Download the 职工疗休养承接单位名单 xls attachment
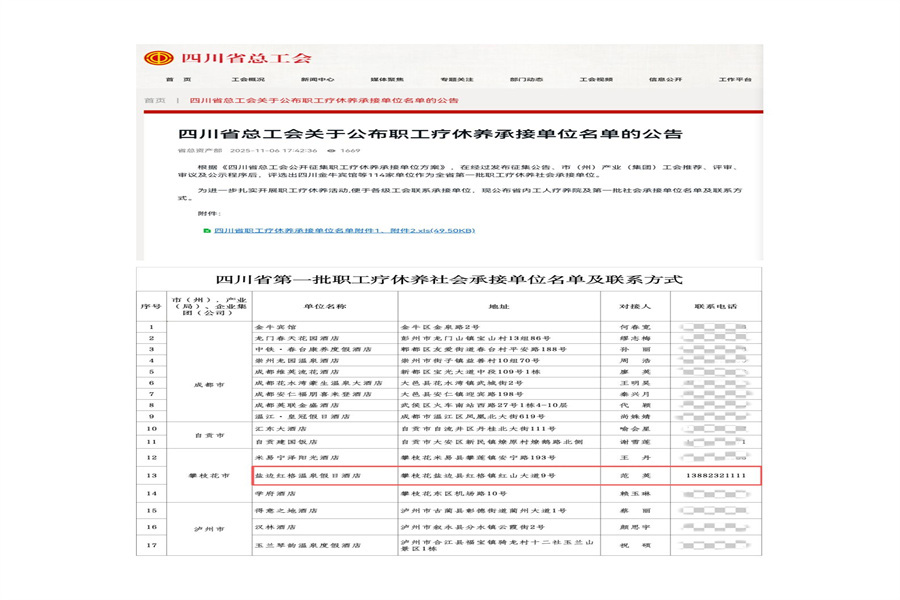This screenshot has height=600, width=900. point(344,231)
